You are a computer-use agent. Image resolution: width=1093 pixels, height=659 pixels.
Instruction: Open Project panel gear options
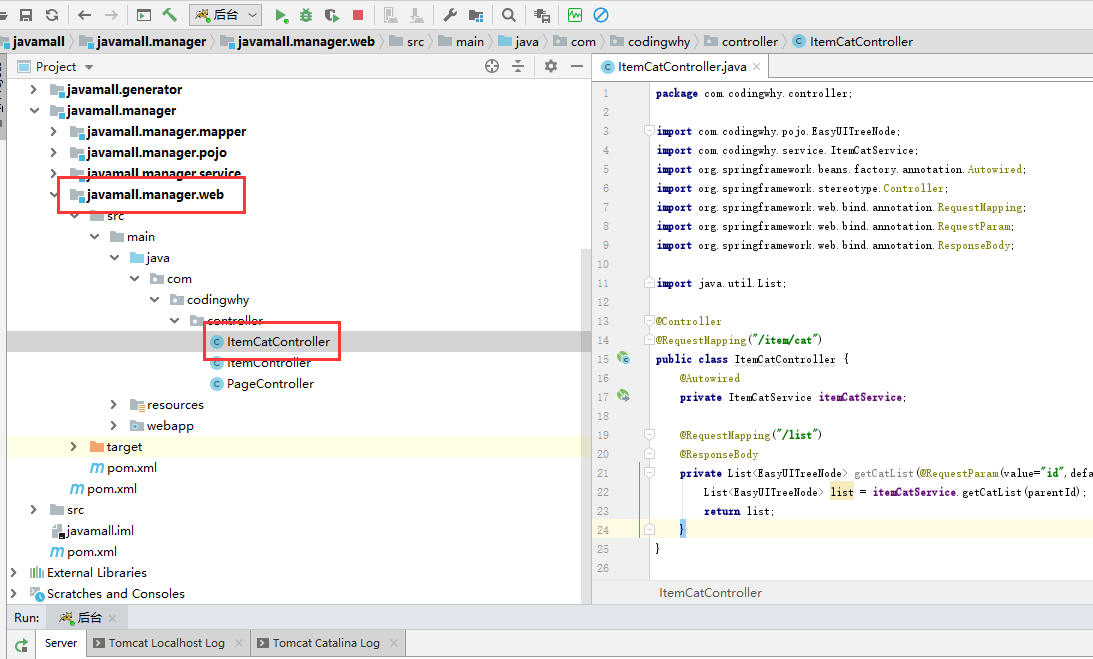pyautogui.click(x=550, y=66)
